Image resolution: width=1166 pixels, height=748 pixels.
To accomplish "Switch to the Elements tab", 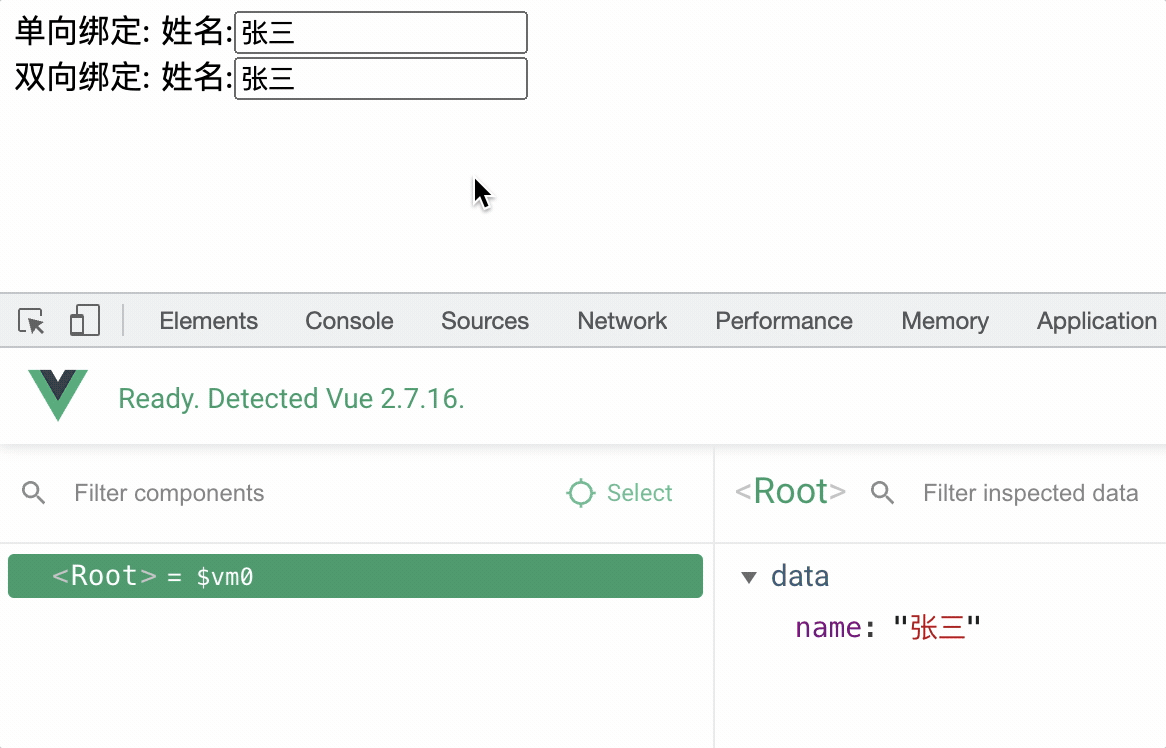I will pyautogui.click(x=208, y=321).
